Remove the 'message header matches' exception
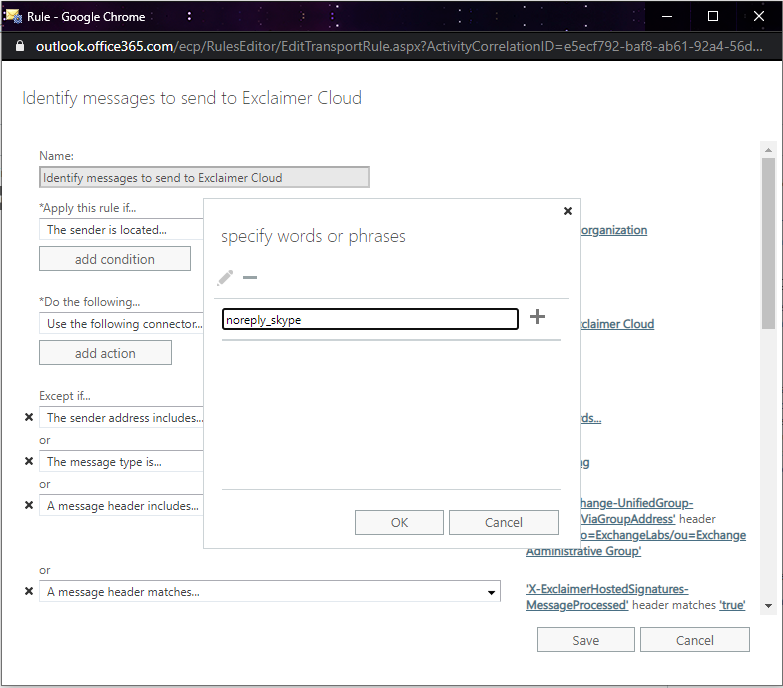The image size is (783, 688). [29, 592]
